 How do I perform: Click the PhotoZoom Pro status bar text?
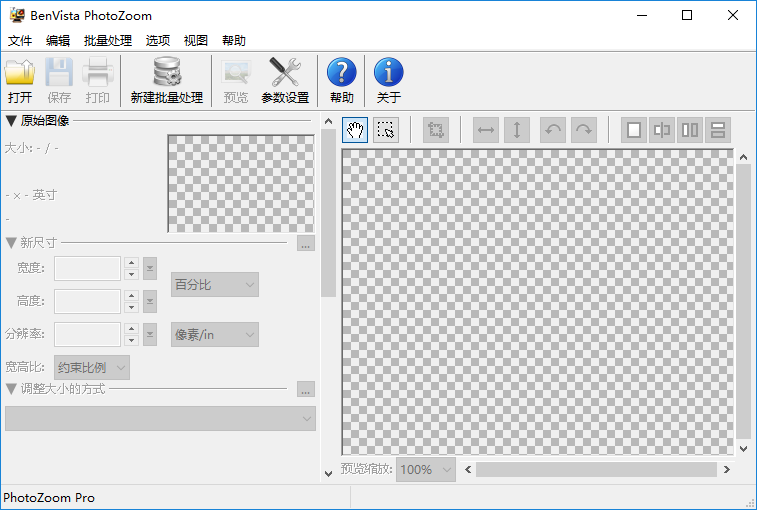click(x=49, y=497)
